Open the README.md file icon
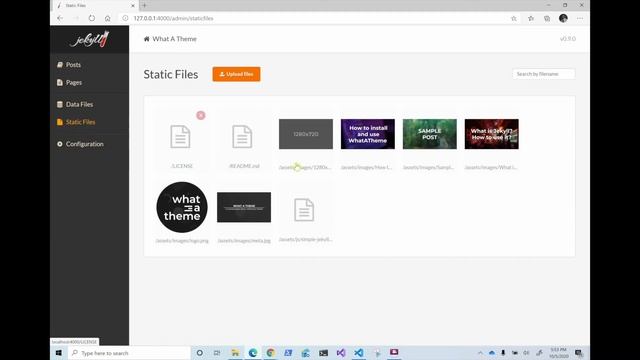This screenshot has width=640, height=360. pos(242,136)
